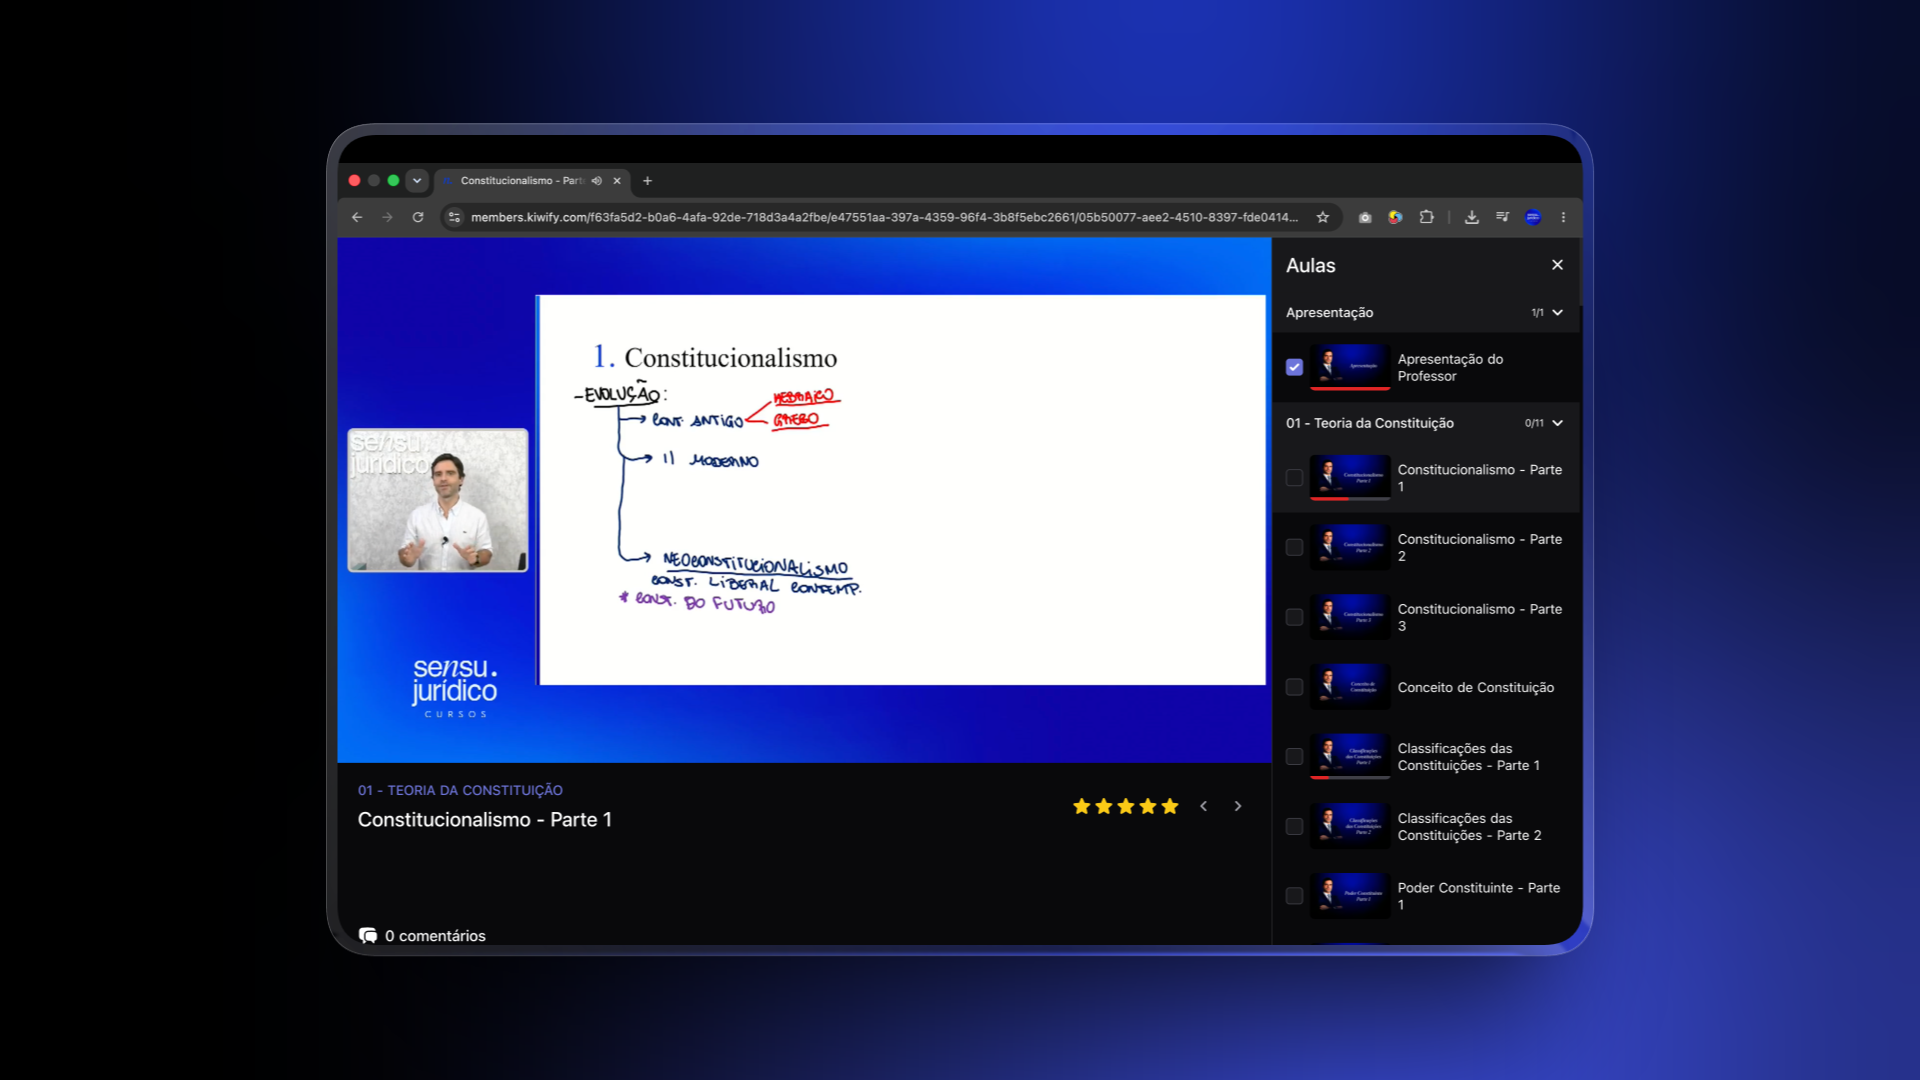Check the Conceito de Constituição checkbox
This screenshot has width=1920, height=1080.
click(1294, 687)
